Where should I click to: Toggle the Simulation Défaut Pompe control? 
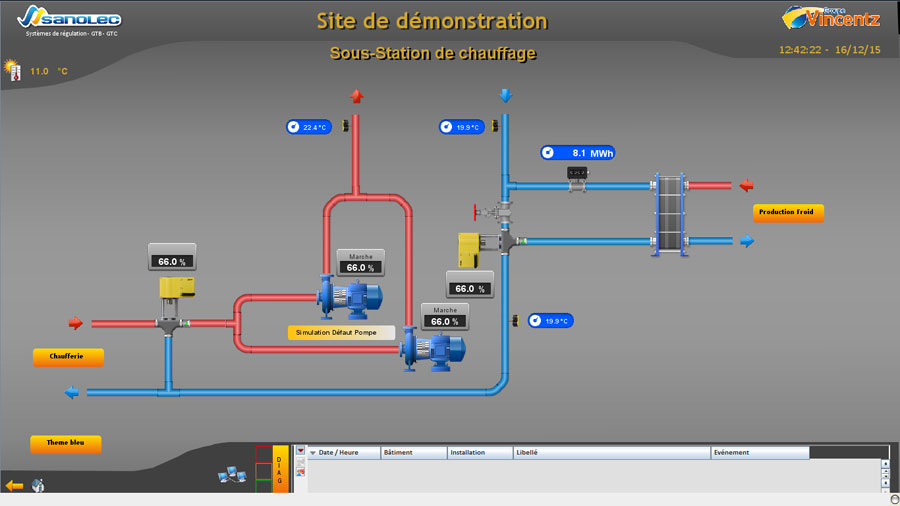(x=341, y=332)
